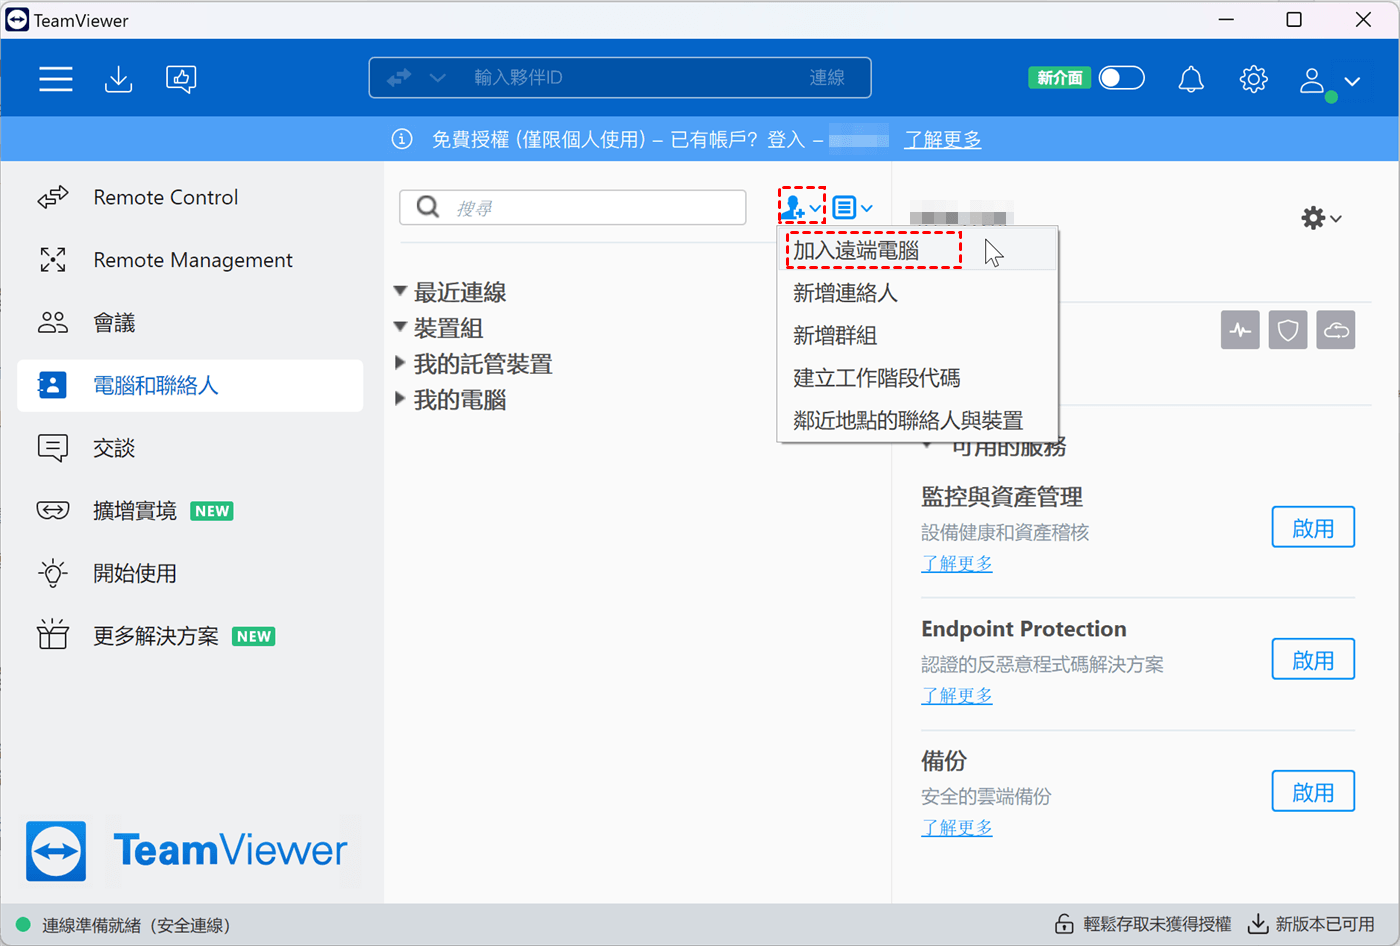The width and height of the screenshot is (1400, 946).
Task: Open the view list options dropdown
Action: (x=852, y=208)
